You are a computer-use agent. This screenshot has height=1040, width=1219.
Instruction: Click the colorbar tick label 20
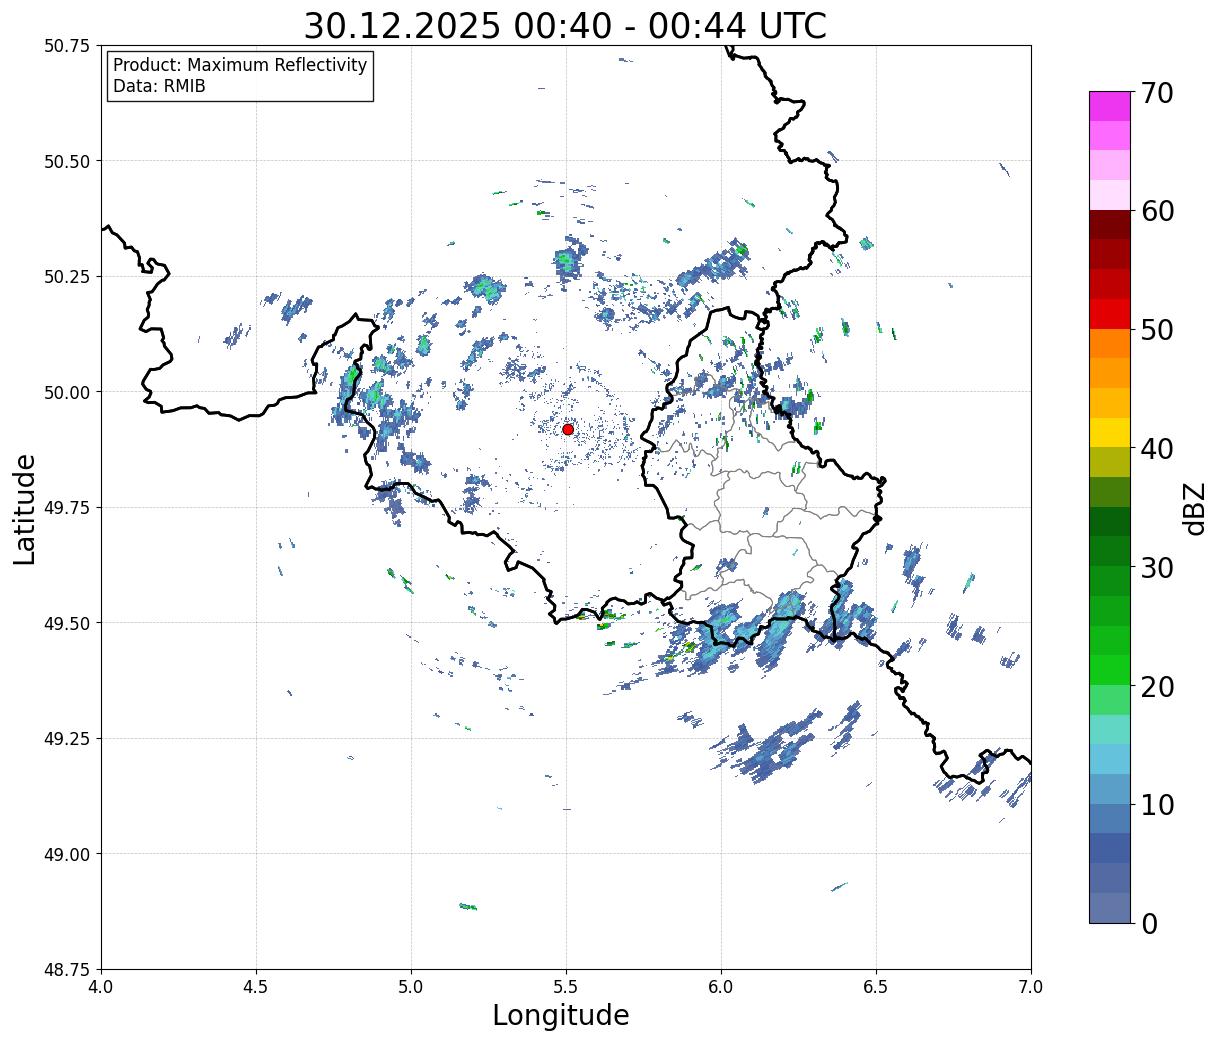tap(1157, 687)
